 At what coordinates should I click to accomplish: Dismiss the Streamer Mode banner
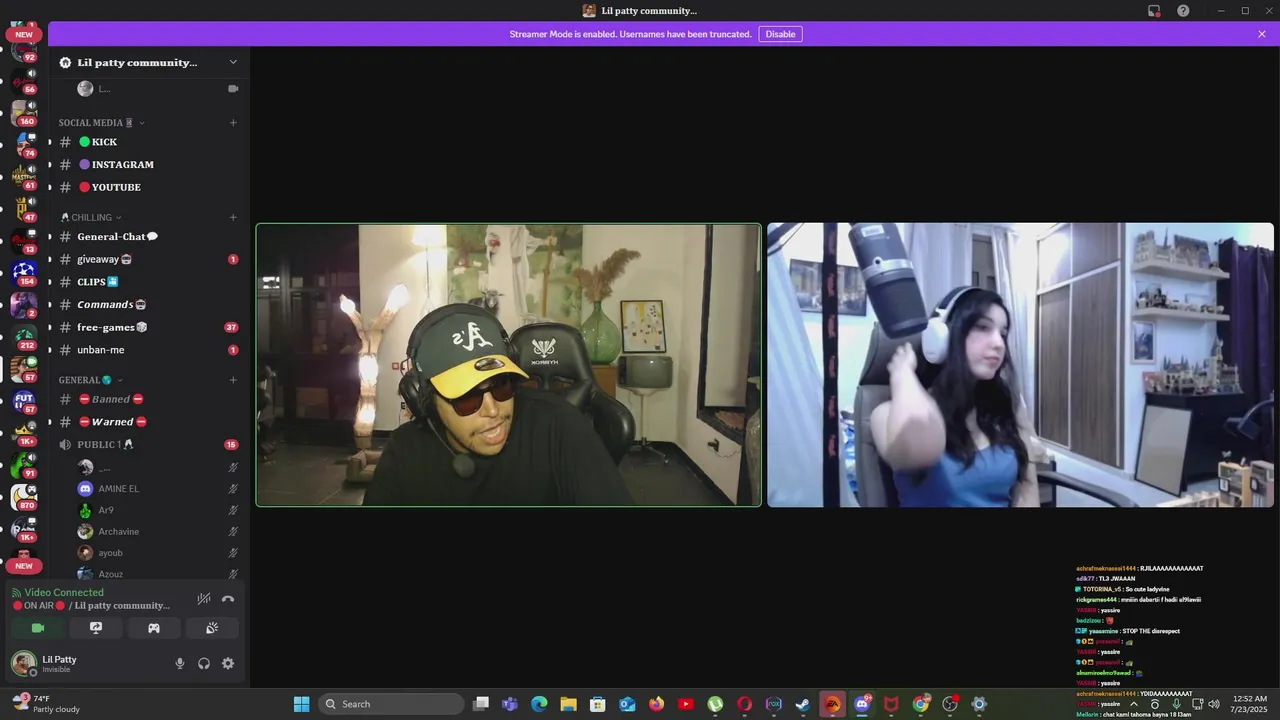coord(1262,34)
